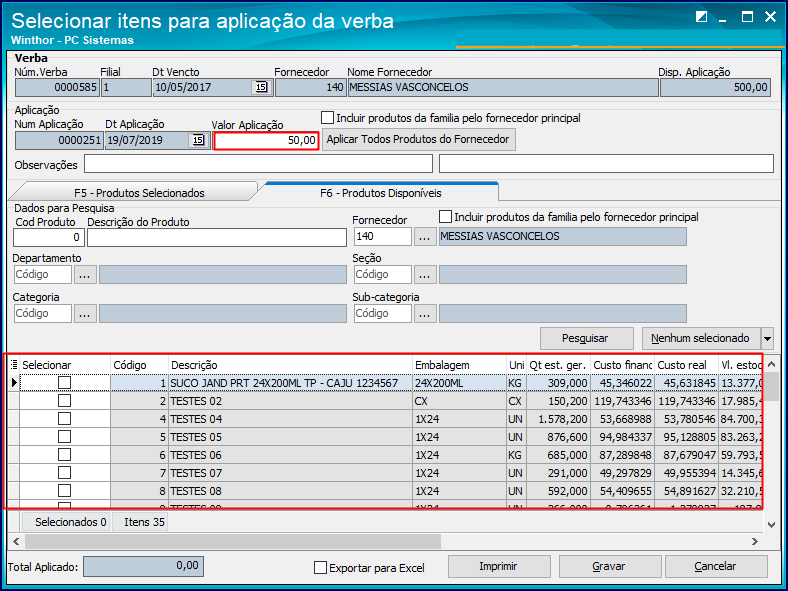This screenshot has height=591, width=788.
Task: Click the row indicator arrow of the SUCO JAND row
Action: [x=14, y=383]
